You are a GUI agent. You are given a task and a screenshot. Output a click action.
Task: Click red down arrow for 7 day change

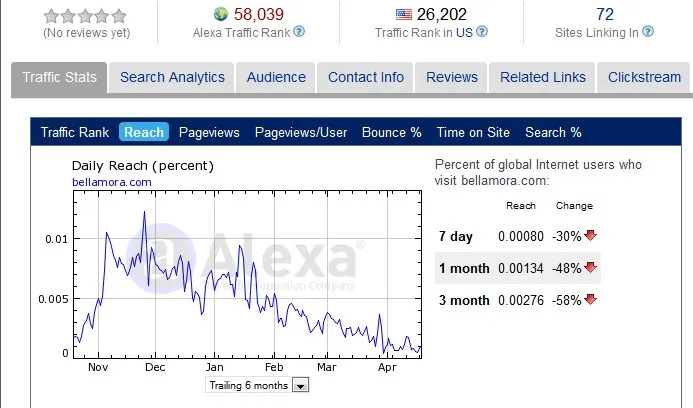click(590, 235)
